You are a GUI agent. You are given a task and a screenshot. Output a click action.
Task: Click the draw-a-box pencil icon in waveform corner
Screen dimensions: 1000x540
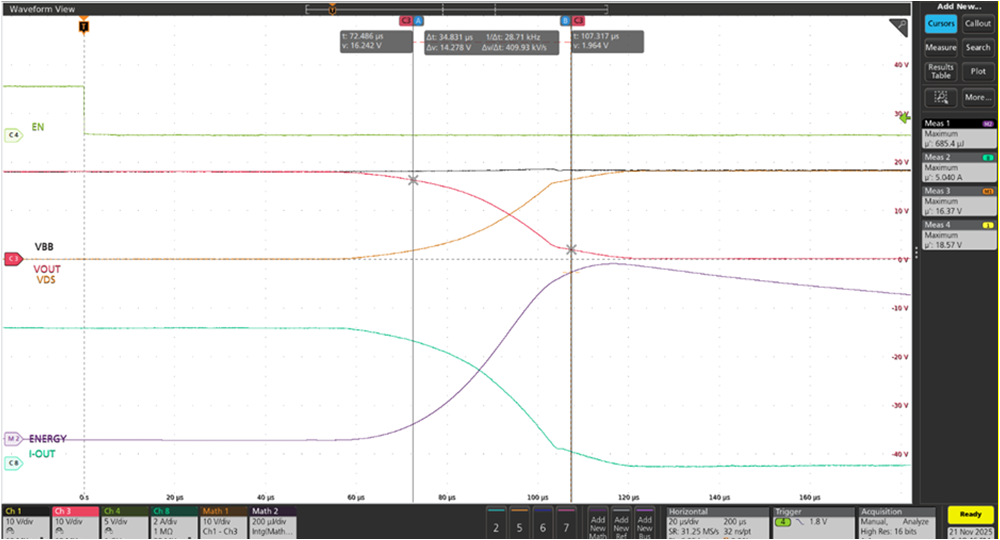[899, 27]
